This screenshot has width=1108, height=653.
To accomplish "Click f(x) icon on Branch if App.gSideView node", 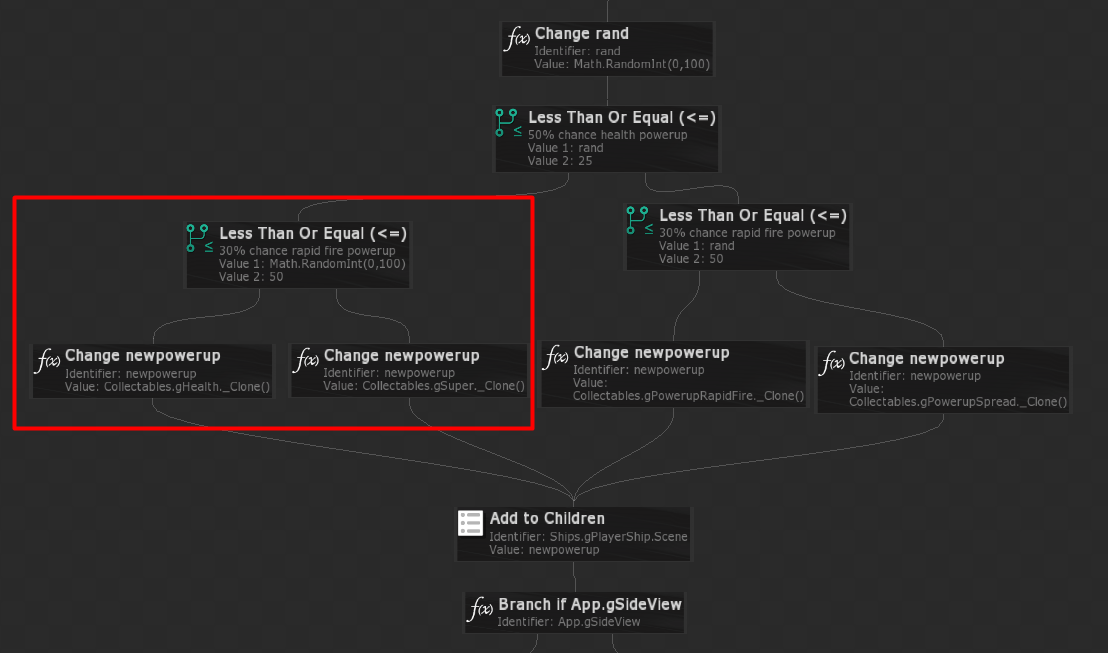I will pos(481,608).
